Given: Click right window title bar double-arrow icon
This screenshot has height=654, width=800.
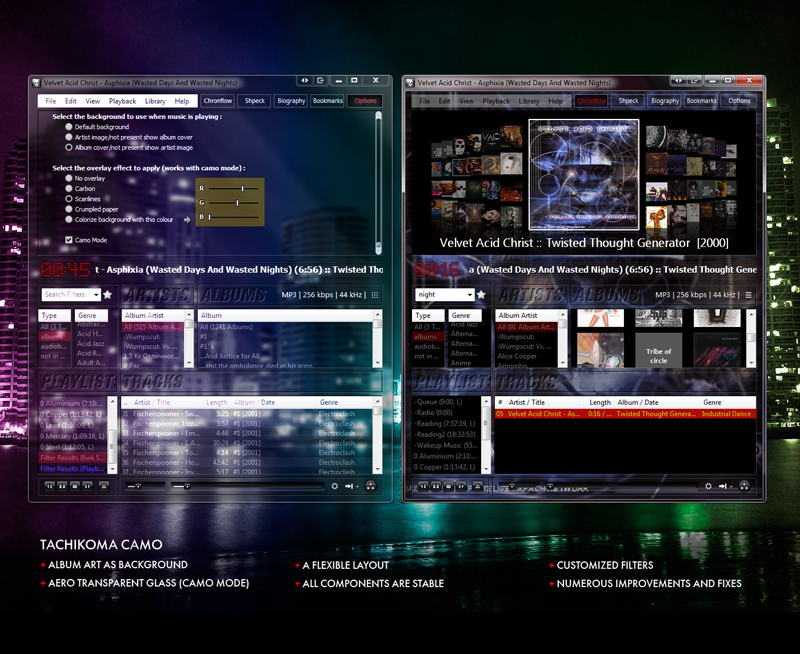Looking at the screenshot, I should [679, 81].
